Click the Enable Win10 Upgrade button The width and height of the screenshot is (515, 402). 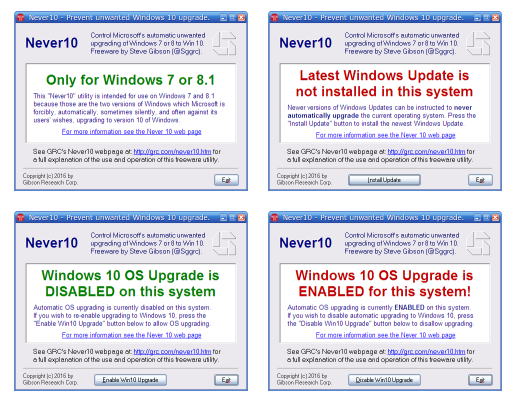[x=130, y=380]
